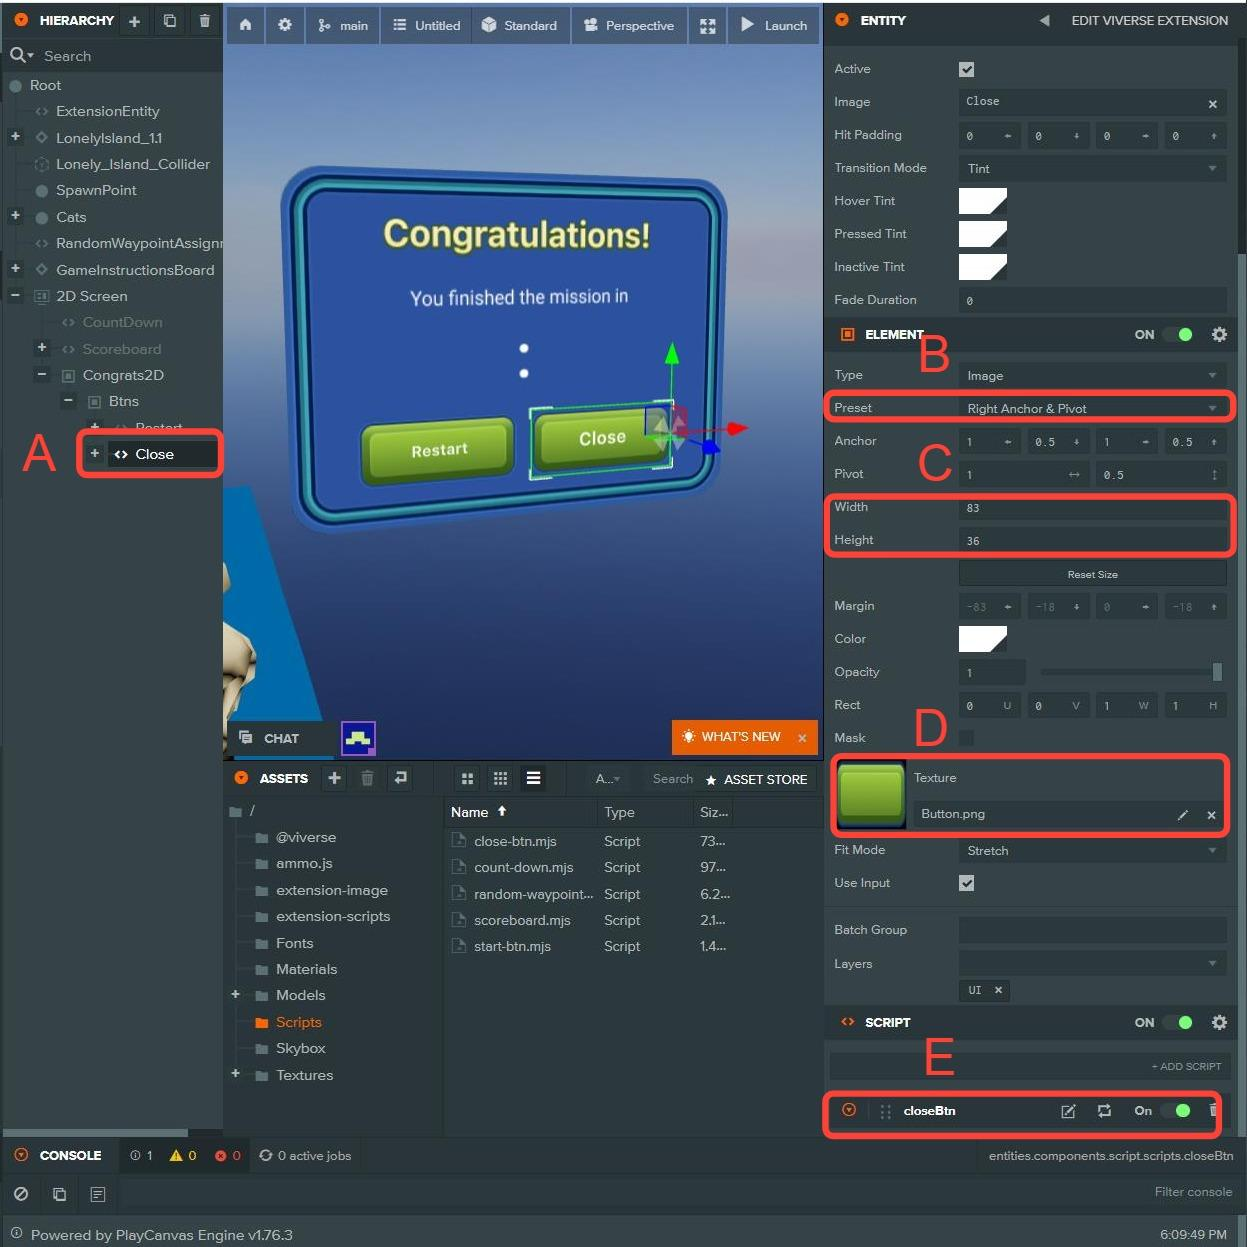Click the edit script icon for closeBtn
The width and height of the screenshot is (1247, 1247).
pyautogui.click(x=1068, y=1111)
